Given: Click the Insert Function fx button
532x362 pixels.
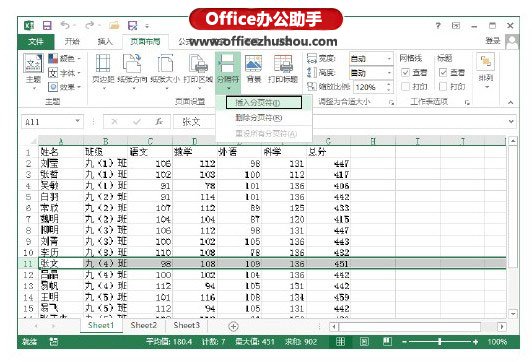Looking at the screenshot, I should tap(159, 122).
